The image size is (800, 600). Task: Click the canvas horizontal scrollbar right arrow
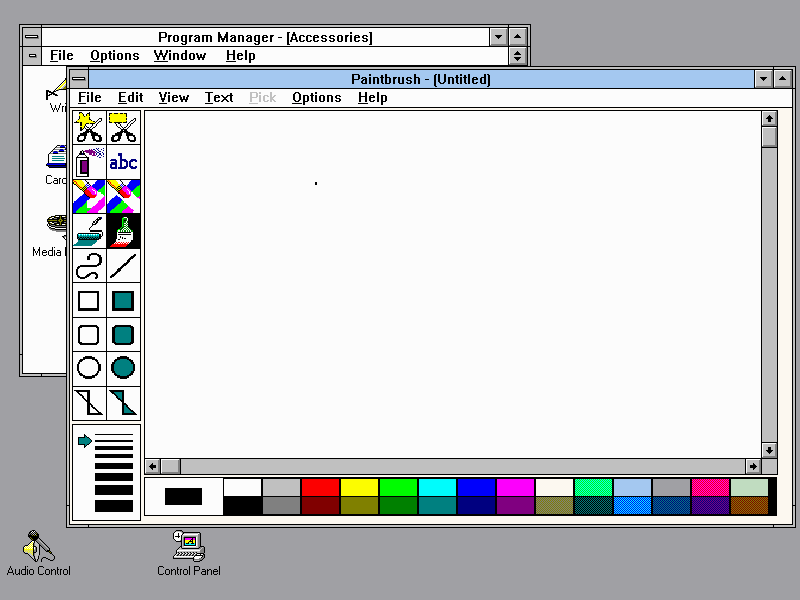coord(752,466)
